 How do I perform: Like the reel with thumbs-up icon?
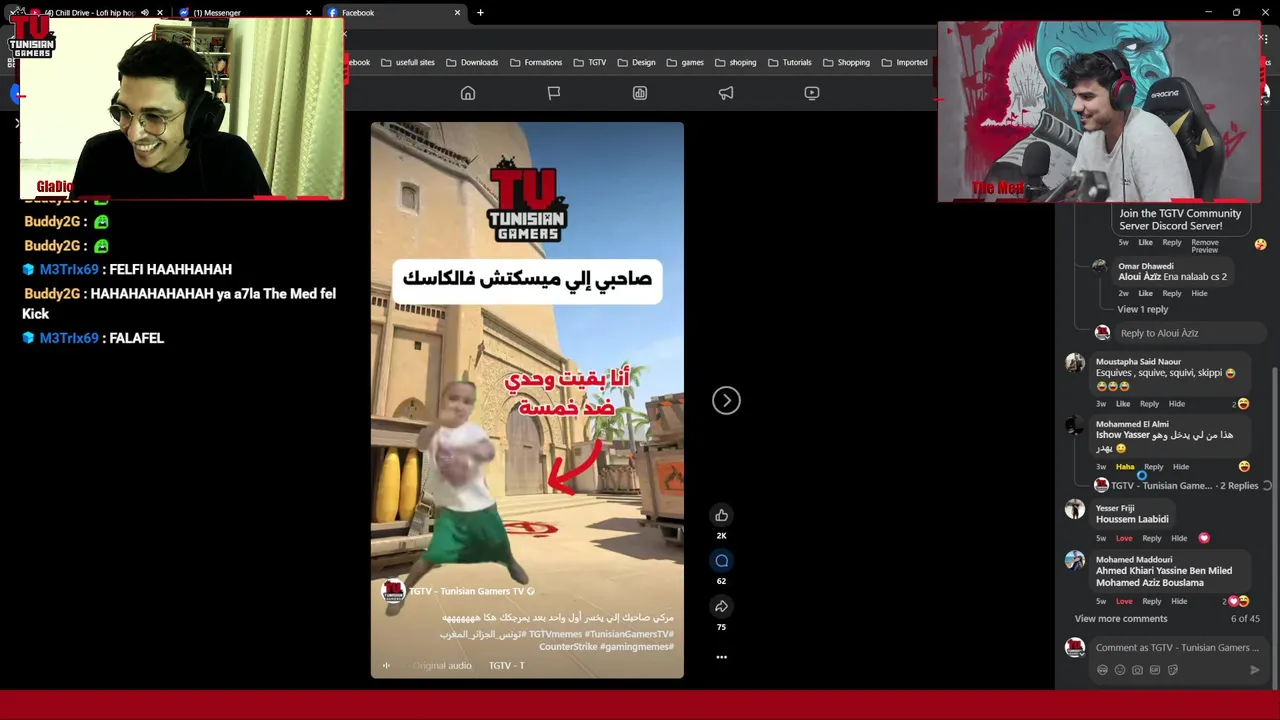coord(721,515)
